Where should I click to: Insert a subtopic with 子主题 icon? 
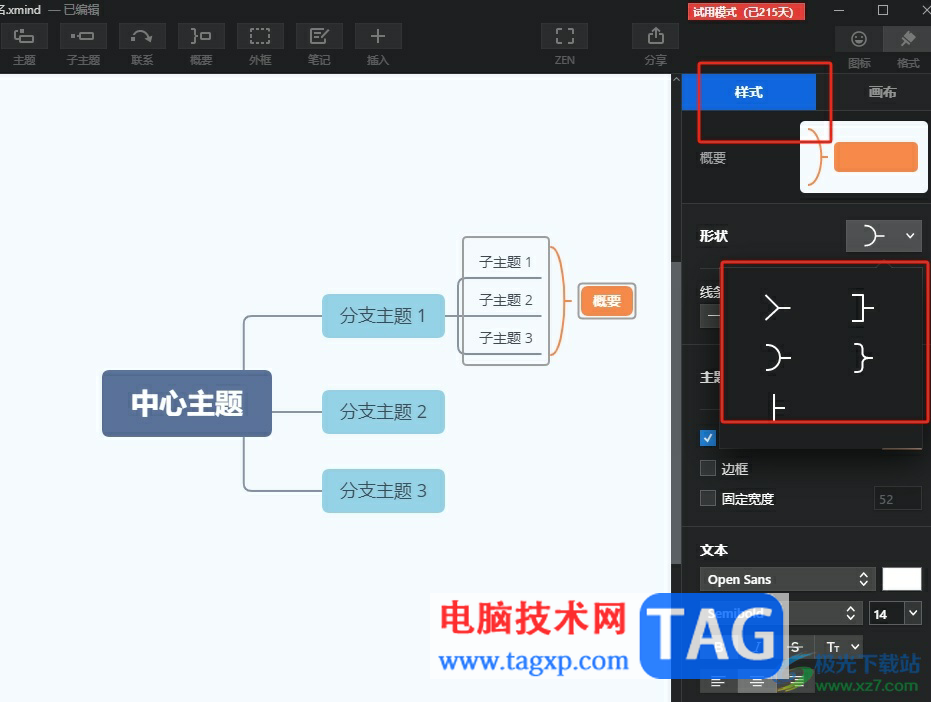pos(83,36)
